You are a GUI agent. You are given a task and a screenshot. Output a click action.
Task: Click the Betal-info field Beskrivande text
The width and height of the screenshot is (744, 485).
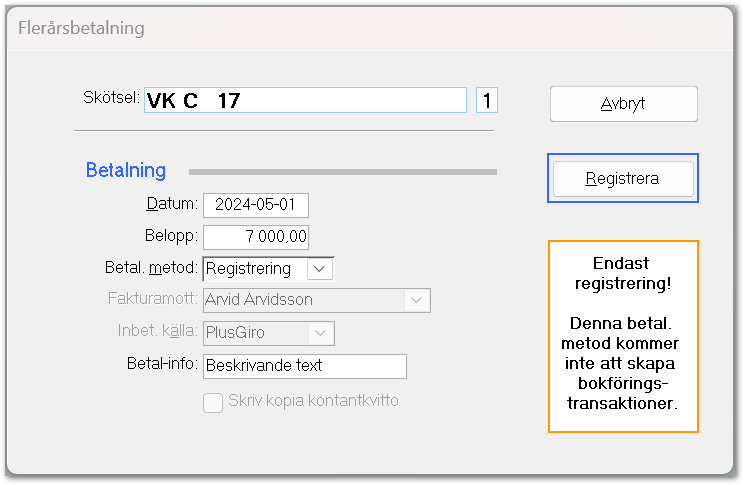(305, 366)
